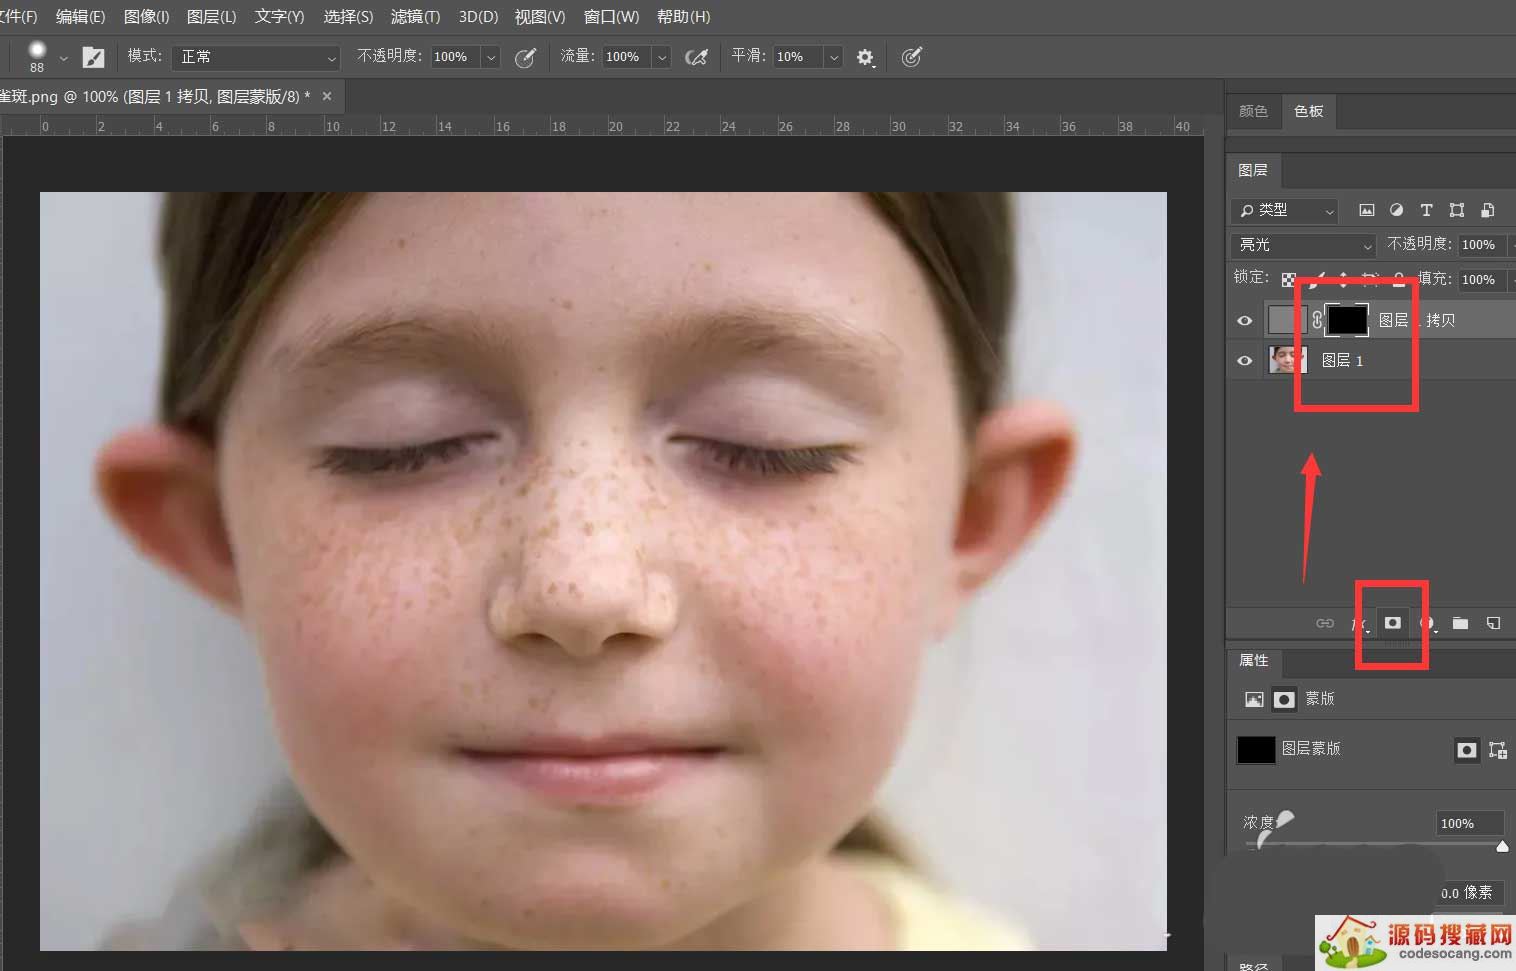Create a new layer icon

point(1493,623)
